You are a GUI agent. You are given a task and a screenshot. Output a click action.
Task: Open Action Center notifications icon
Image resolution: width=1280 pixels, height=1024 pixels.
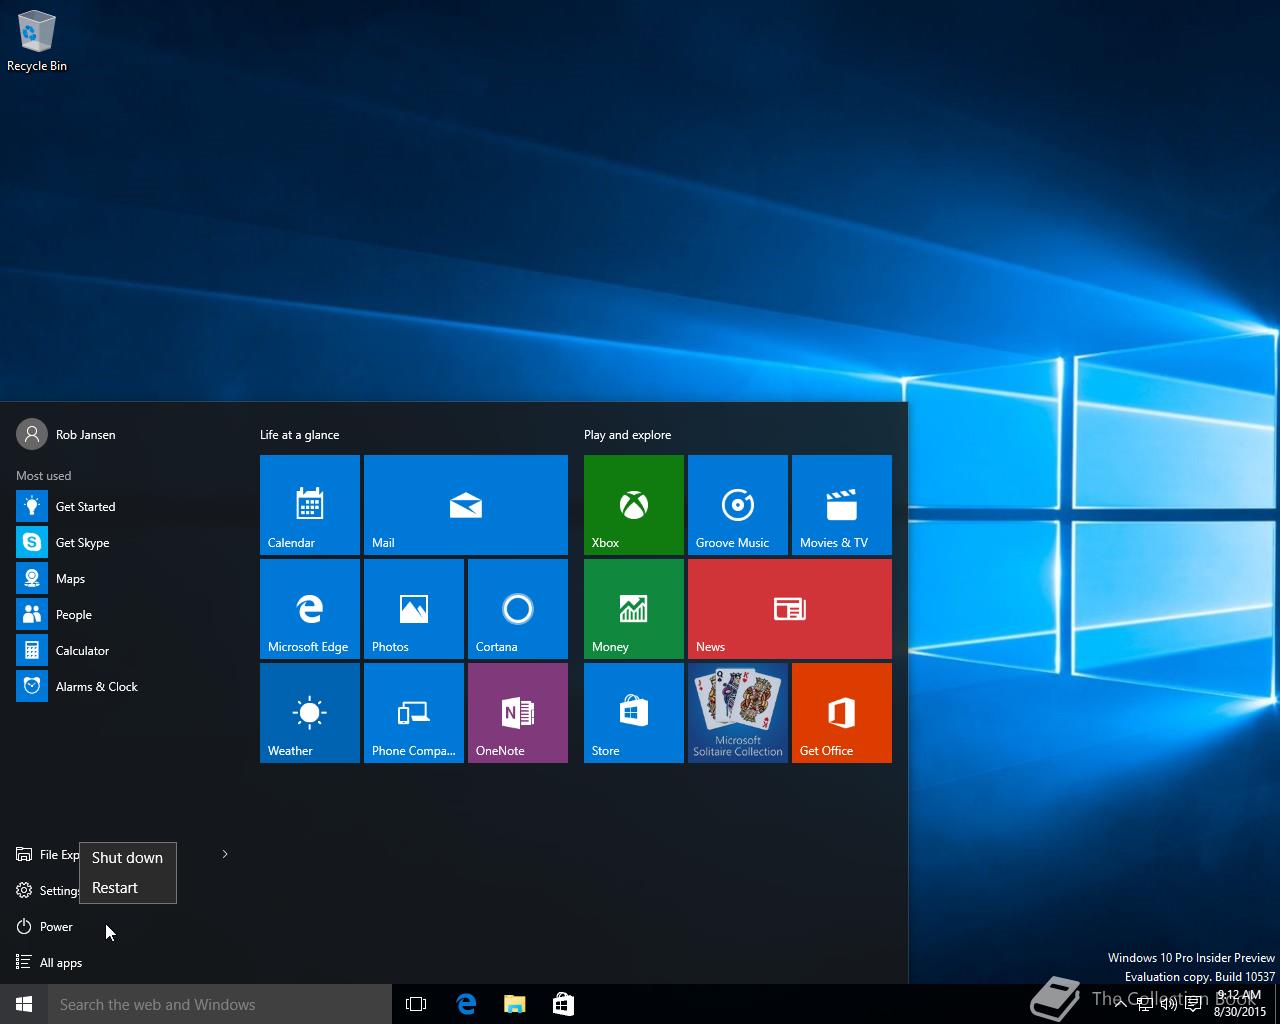pyautogui.click(x=1193, y=1004)
